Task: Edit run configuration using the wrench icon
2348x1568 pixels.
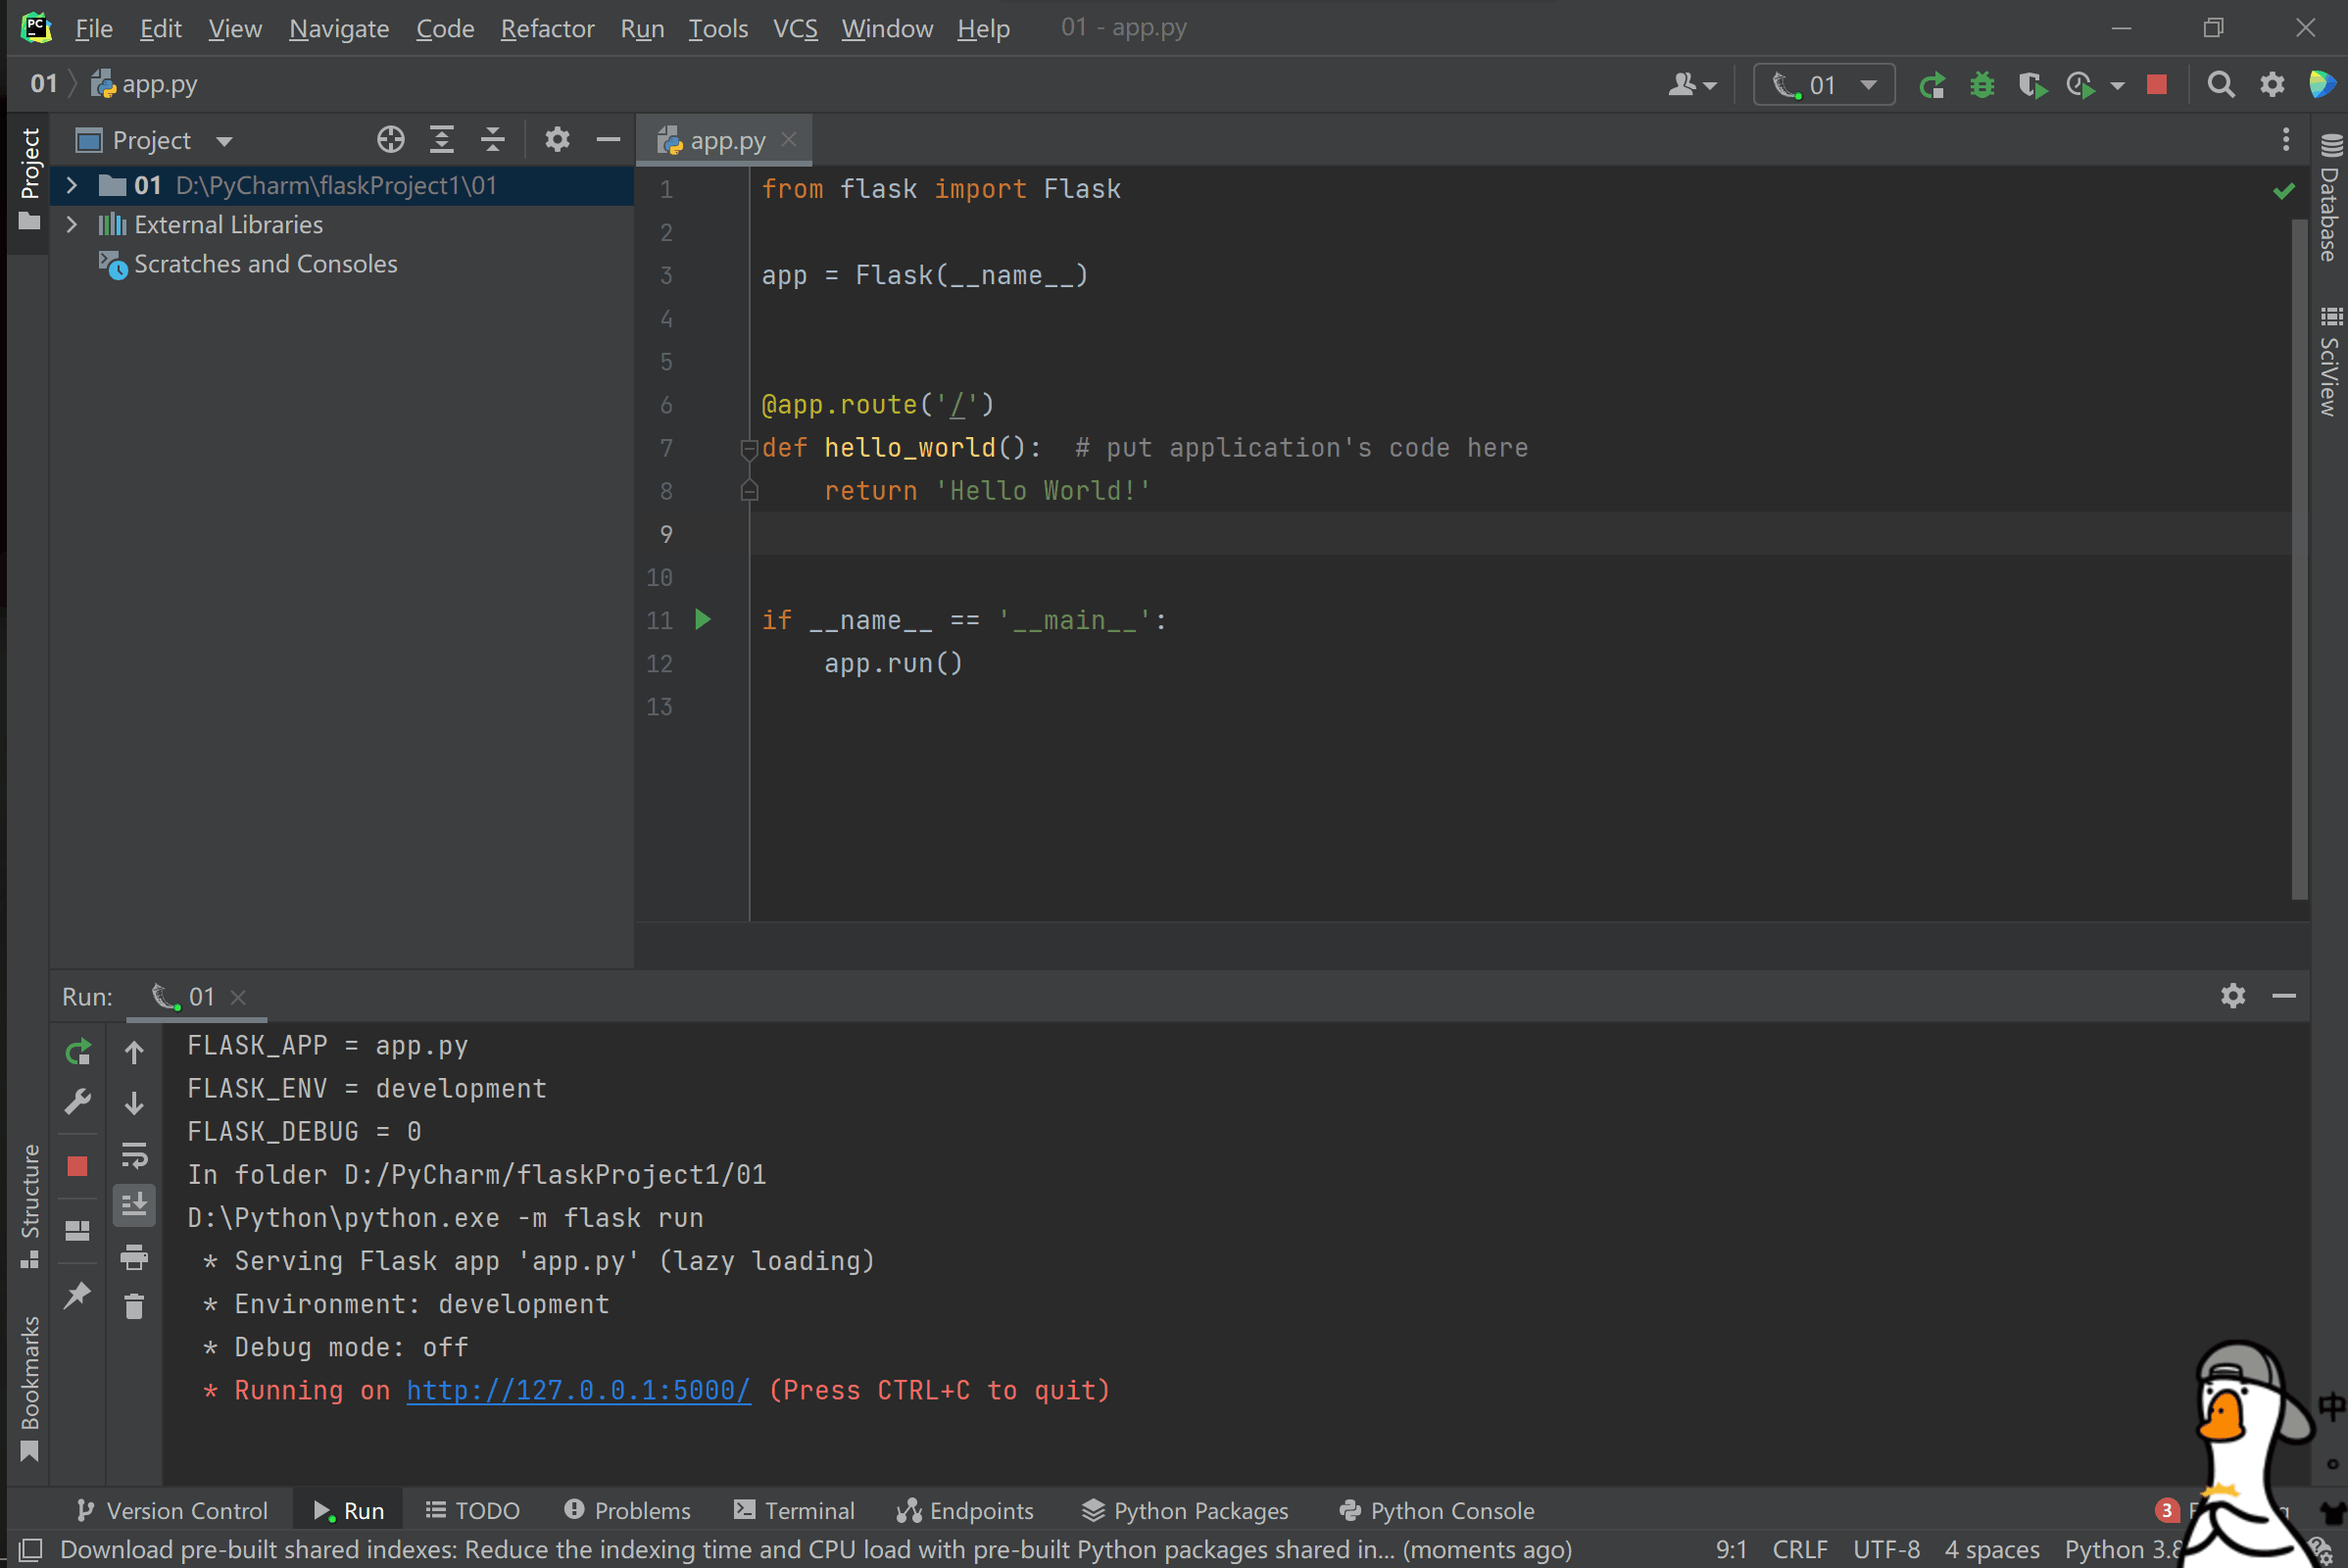Action: [77, 1101]
